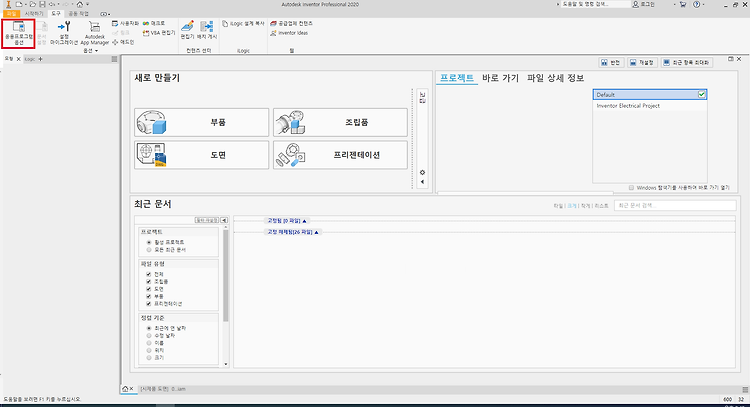
Task: Create a new 프리젠테이션 presentation
Action: pos(340,155)
